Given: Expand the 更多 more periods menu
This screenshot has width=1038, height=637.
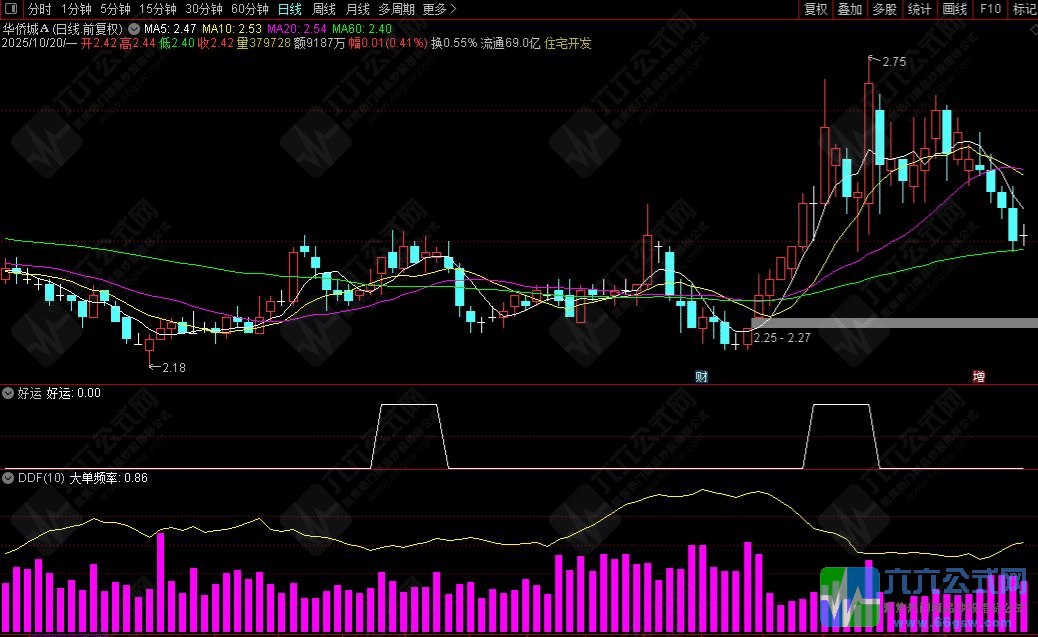Looking at the screenshot, I should pyautogui.click(x=439, y=9).
